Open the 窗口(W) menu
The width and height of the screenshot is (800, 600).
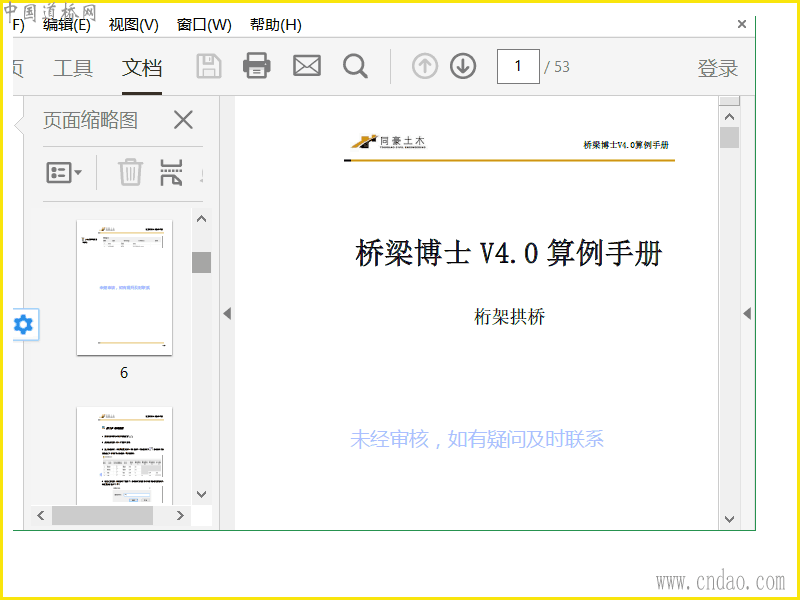click(x=204, y=24)
